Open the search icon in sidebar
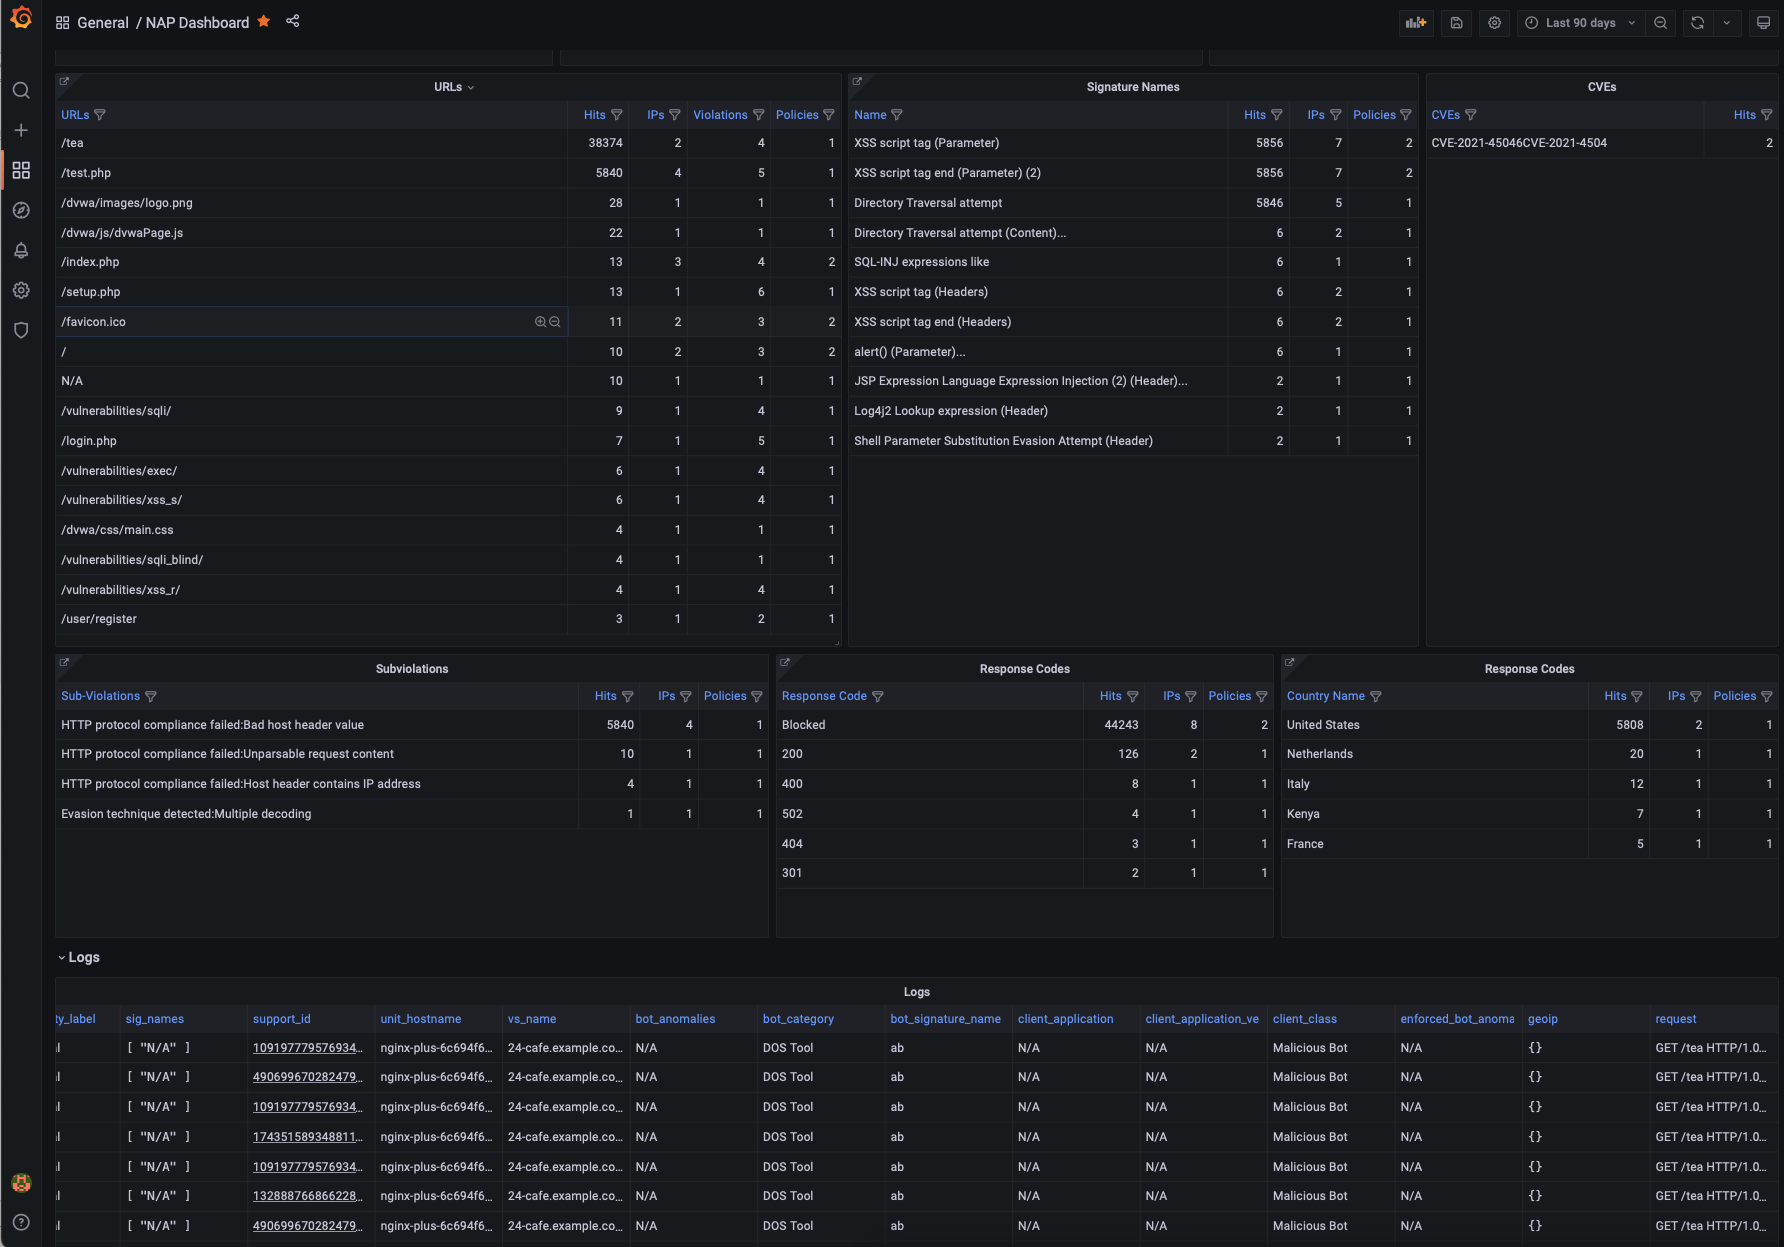Screen dimensions: 1784x1247 point(21,91)
